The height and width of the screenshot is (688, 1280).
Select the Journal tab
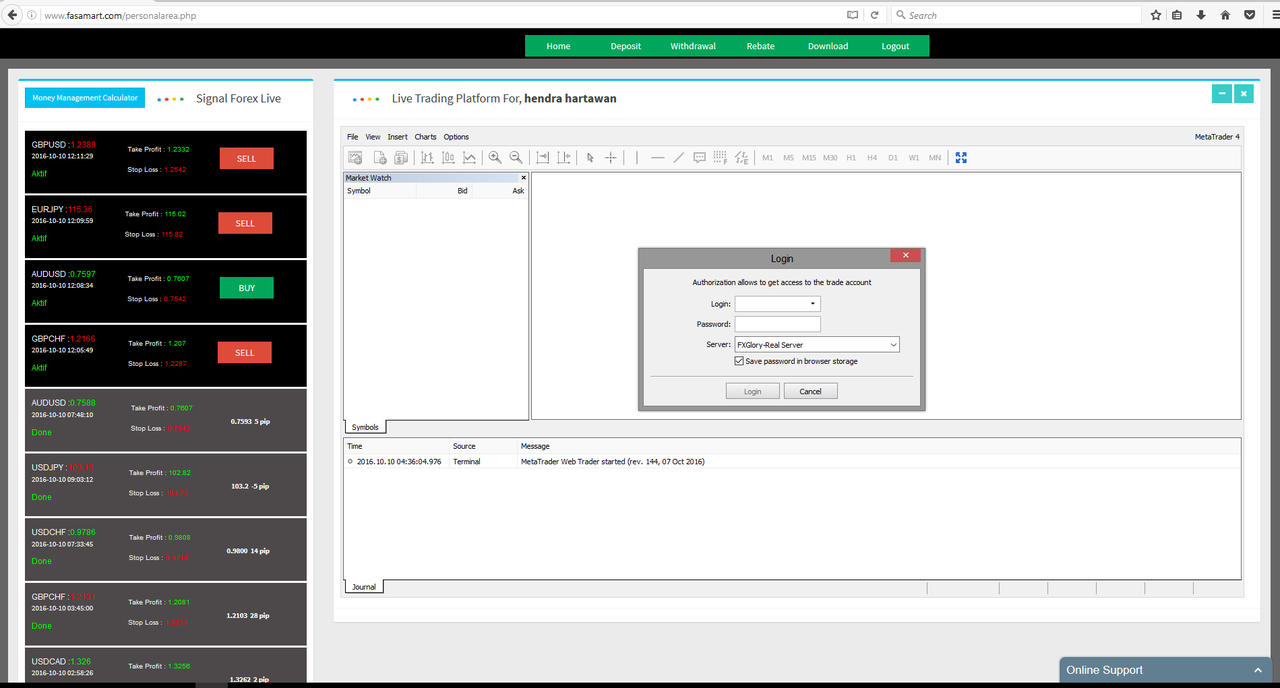(x=364, y=587)
